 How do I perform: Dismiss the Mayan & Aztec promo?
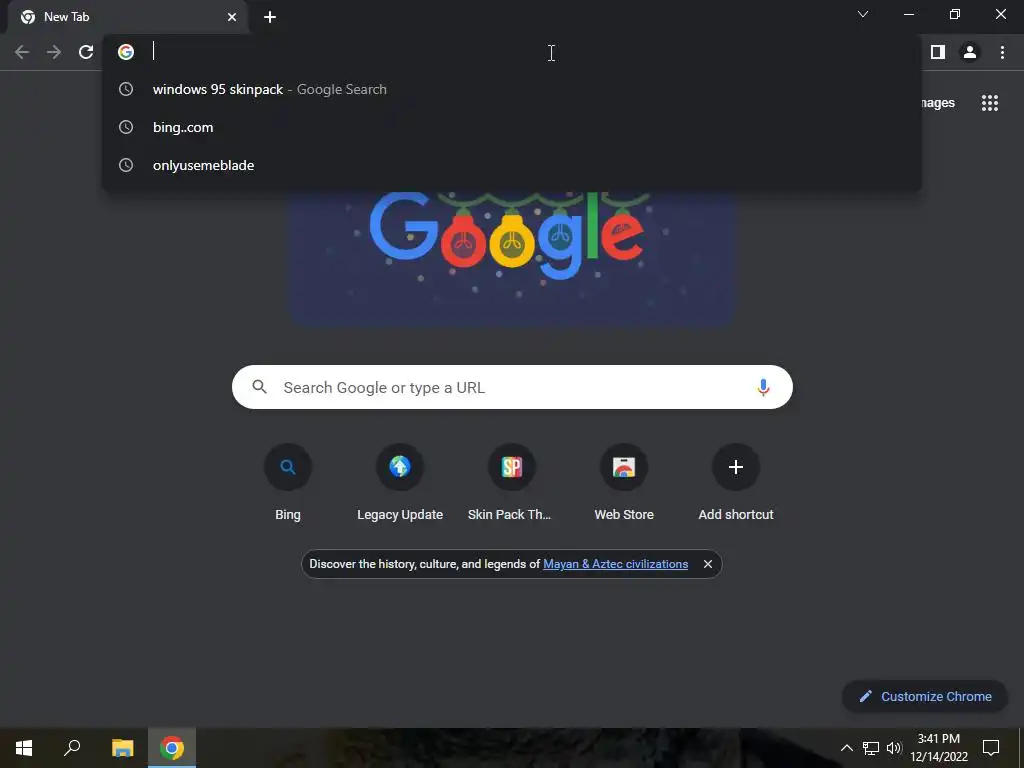click(708, 564)
